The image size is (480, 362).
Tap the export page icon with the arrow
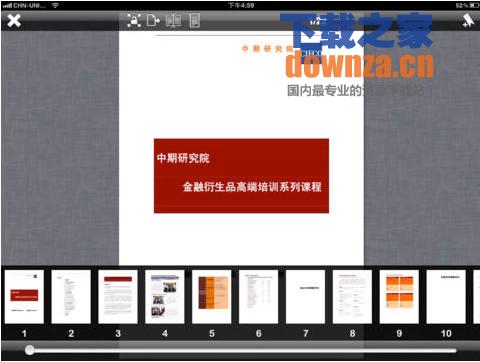pos(153,21)
